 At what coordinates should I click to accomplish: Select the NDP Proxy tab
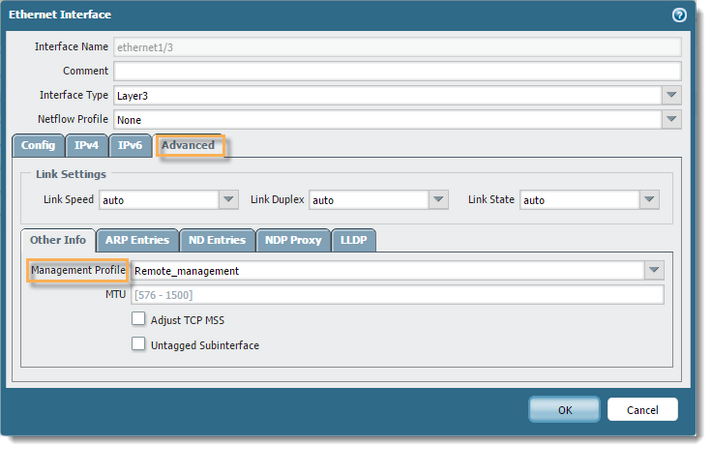[292, 240]
